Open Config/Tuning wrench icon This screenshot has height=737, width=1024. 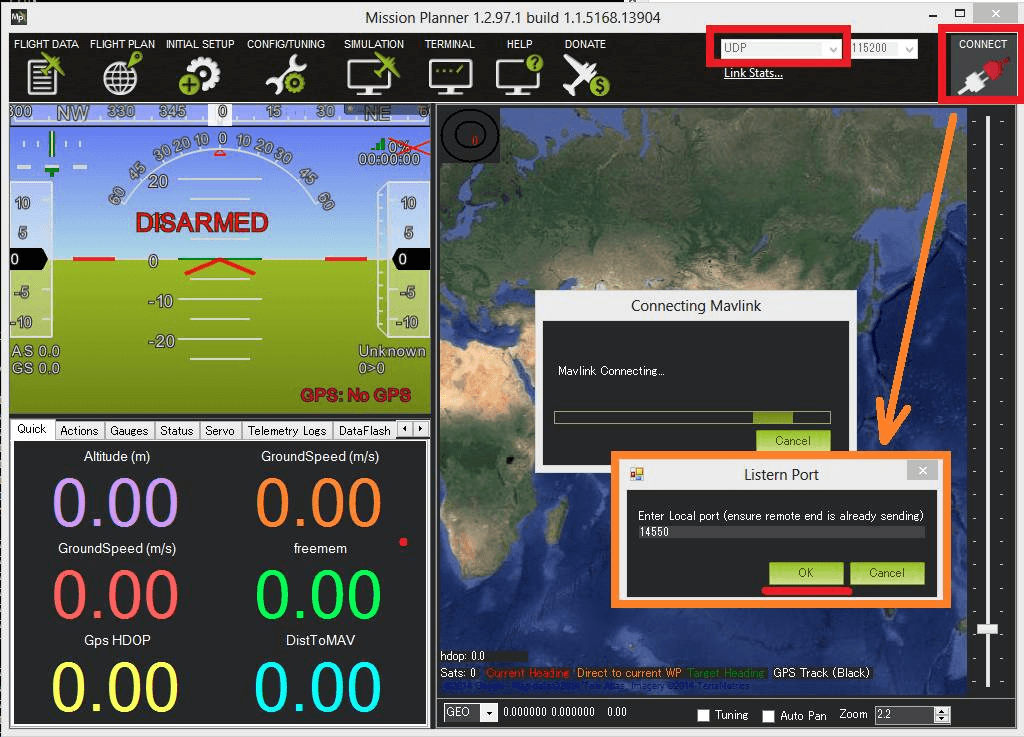tap(284, 72)
